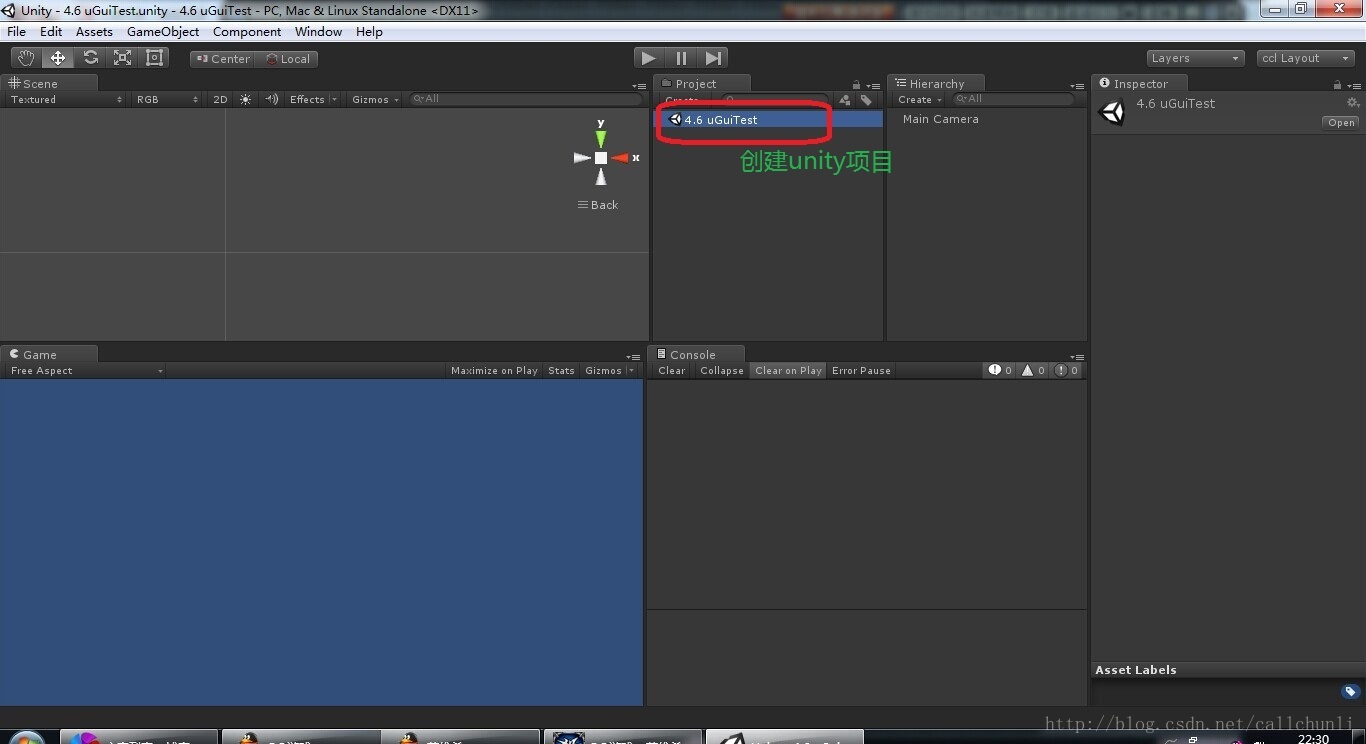Open the Help menu

(369, 32)
